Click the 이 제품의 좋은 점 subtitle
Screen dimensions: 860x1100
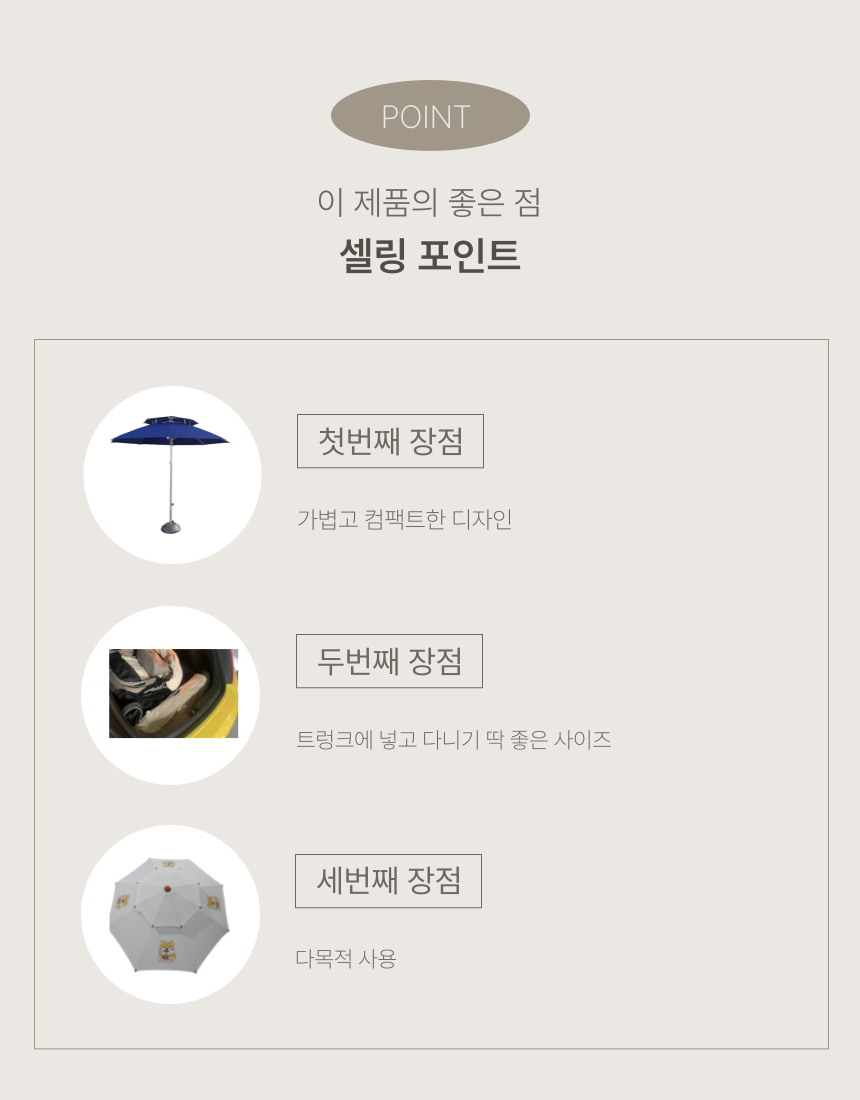pyautogui.click(x=429, y=202)
